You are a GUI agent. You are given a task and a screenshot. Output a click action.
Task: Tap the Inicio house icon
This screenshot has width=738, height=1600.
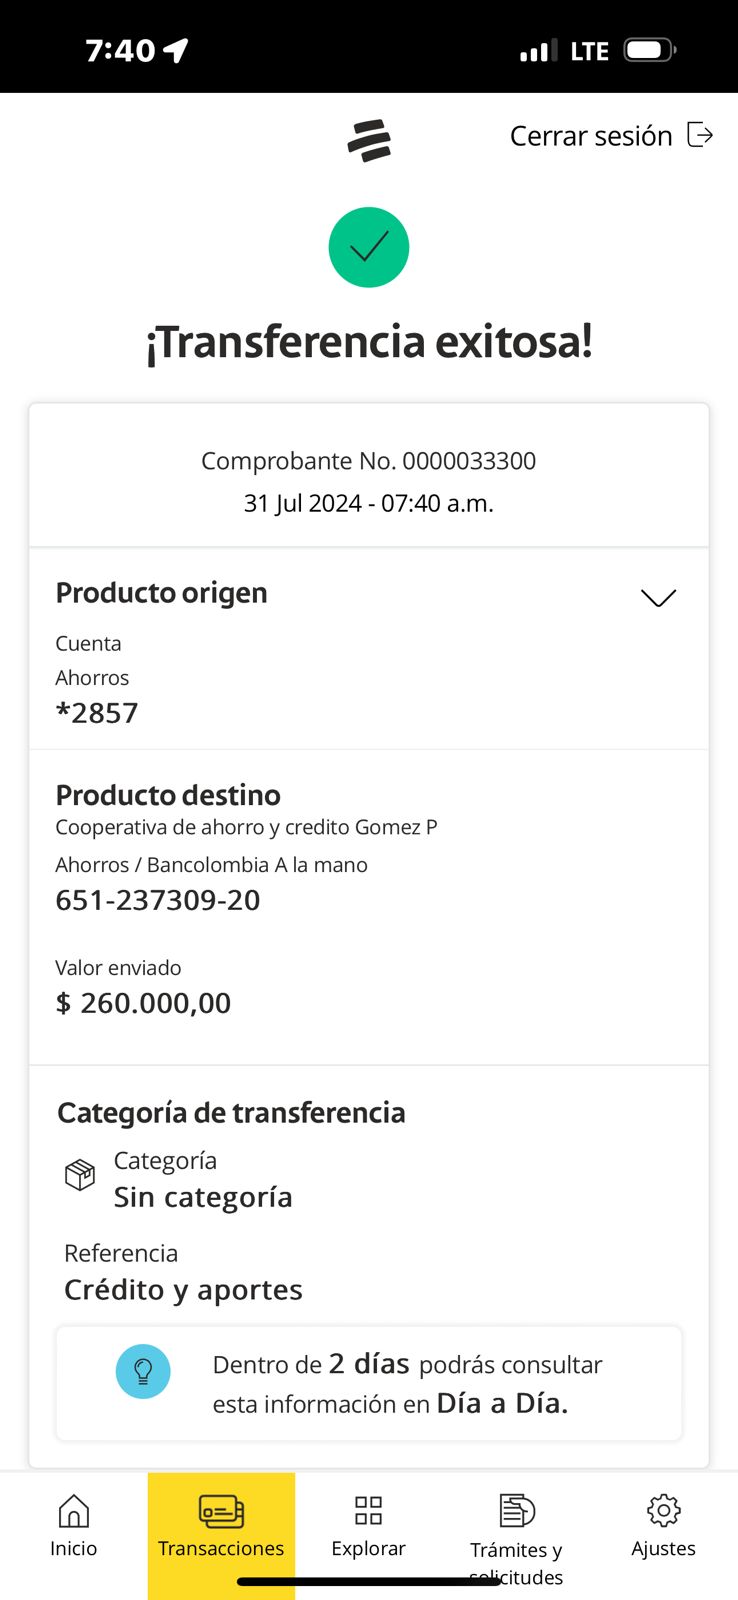click(x=74, y=1511)
